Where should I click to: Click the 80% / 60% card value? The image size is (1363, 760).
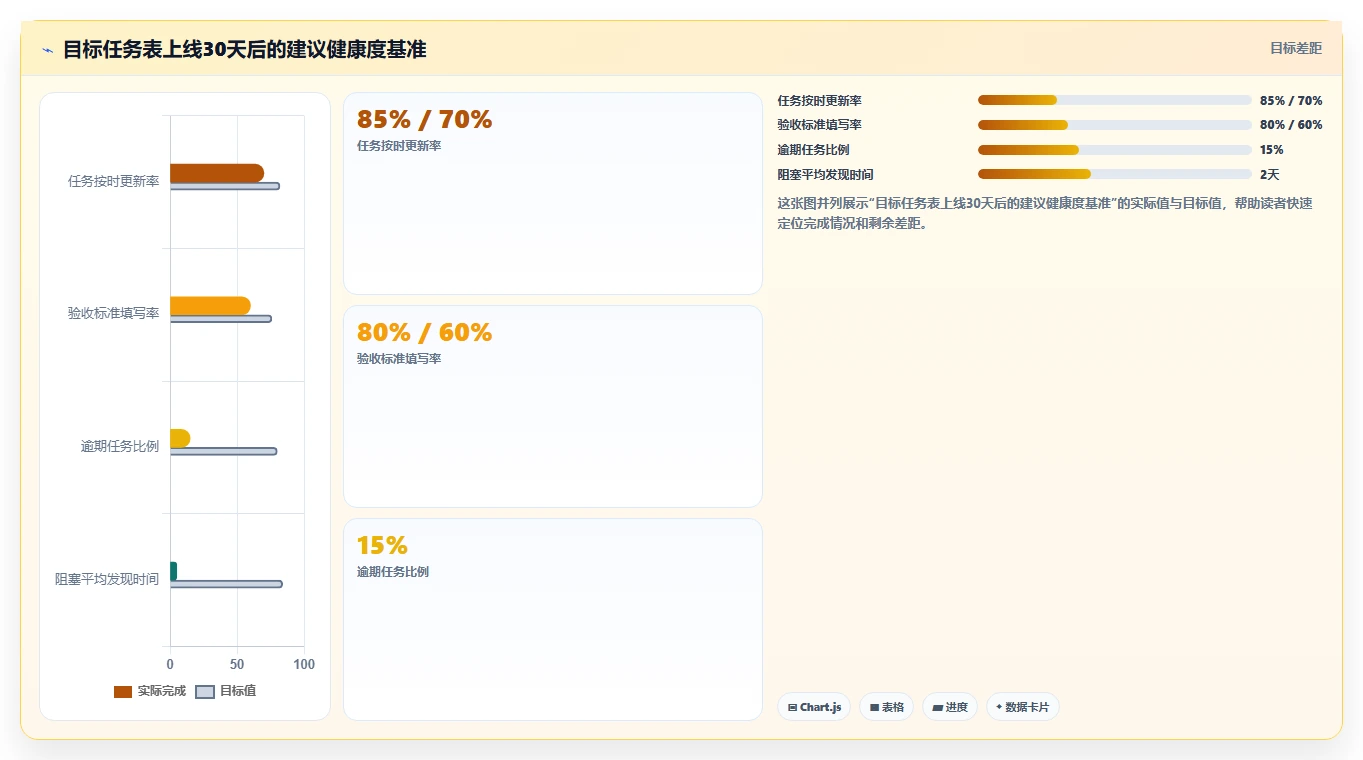pos(425,333)
